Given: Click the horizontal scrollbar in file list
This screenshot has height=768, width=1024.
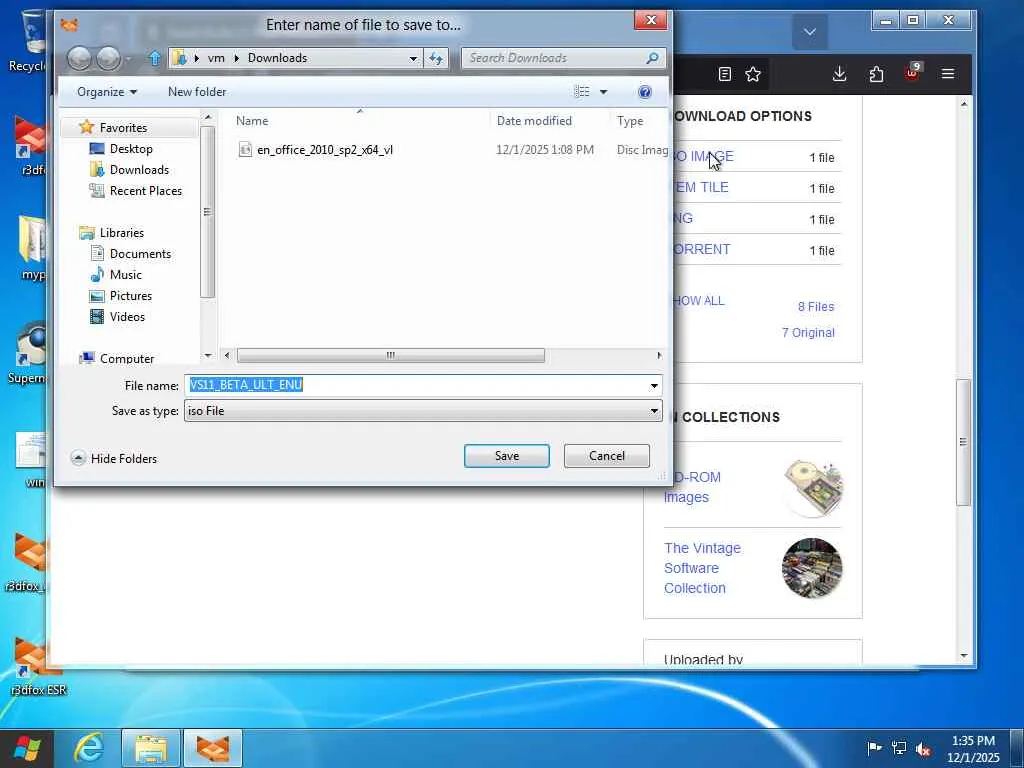Looking at the screenshot, I should coord(391,355).
